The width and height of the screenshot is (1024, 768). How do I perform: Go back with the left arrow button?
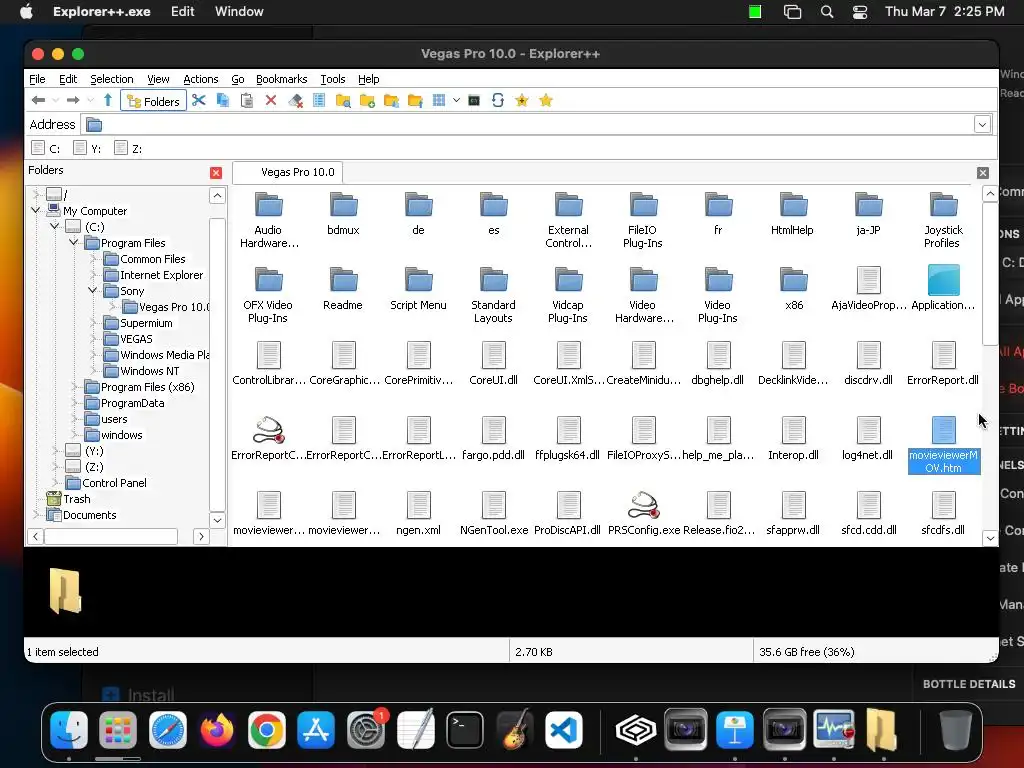point(39,101)
